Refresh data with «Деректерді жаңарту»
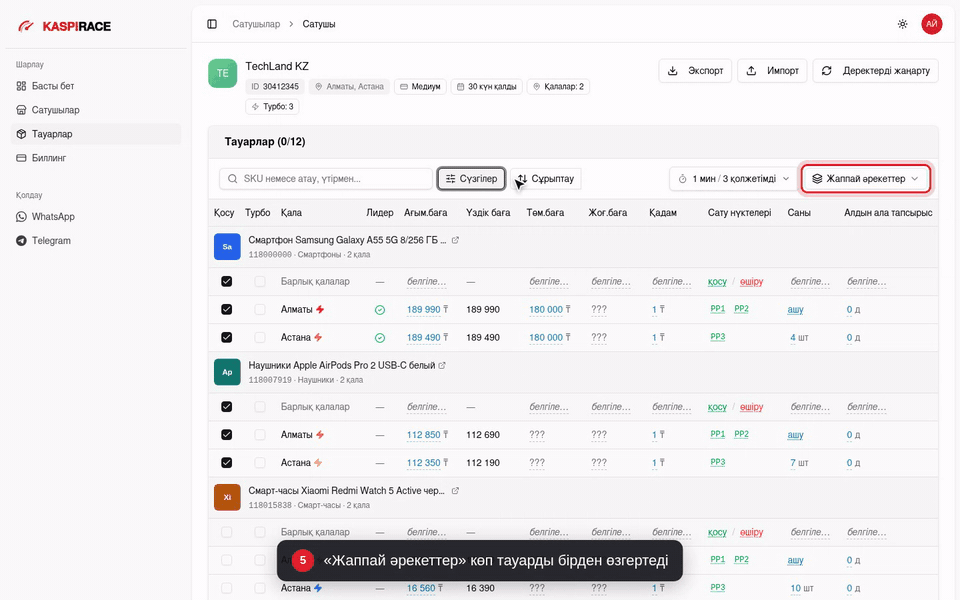 (x=876, y=70)
